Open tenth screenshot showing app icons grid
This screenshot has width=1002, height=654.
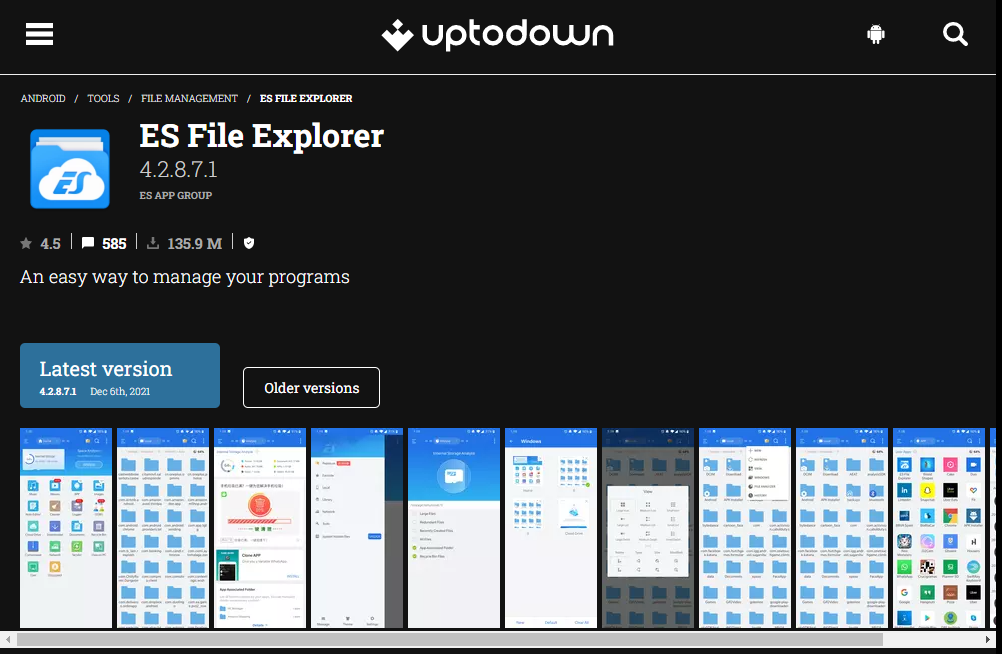click(x=939, y=528)
